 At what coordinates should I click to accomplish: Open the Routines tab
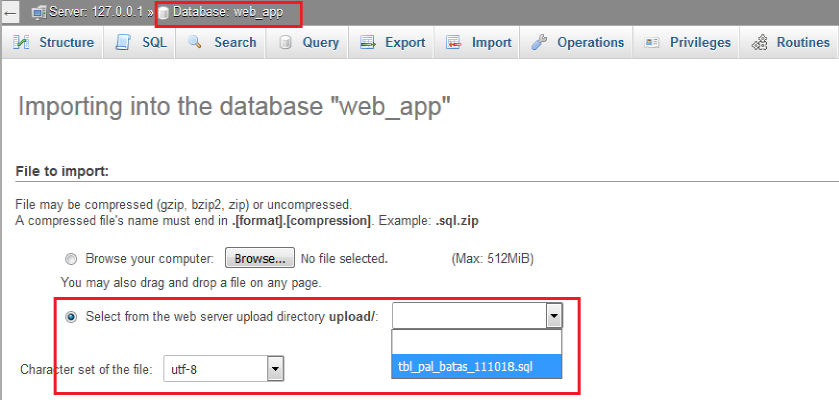click(x=790, y=43)
